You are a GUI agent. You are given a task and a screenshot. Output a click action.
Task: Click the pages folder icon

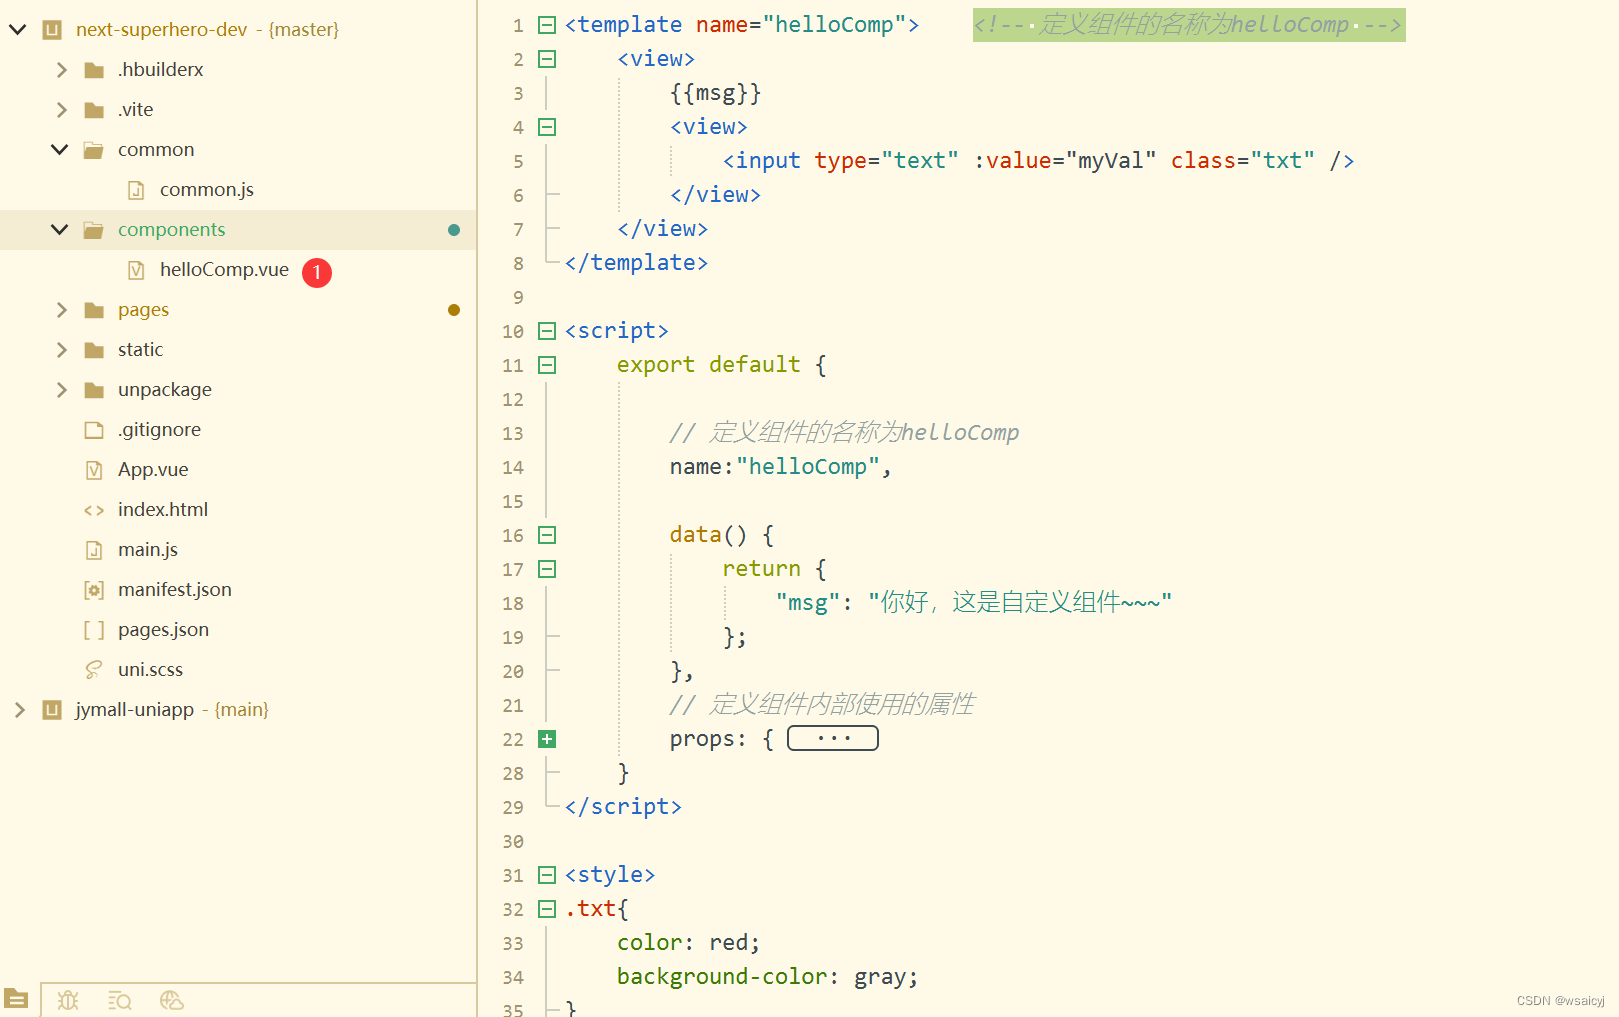[94, 310]
